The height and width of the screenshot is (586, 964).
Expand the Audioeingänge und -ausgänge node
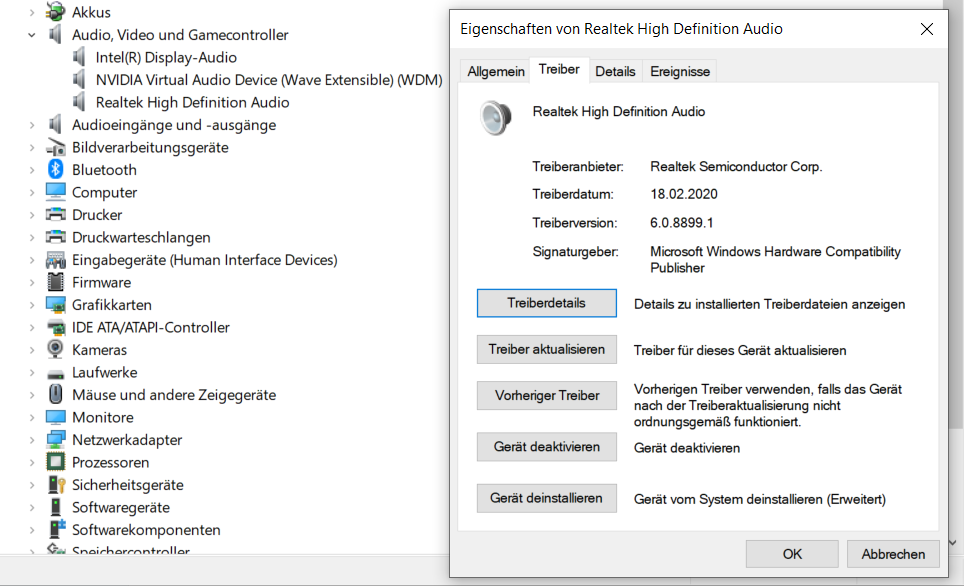(32, 125)
